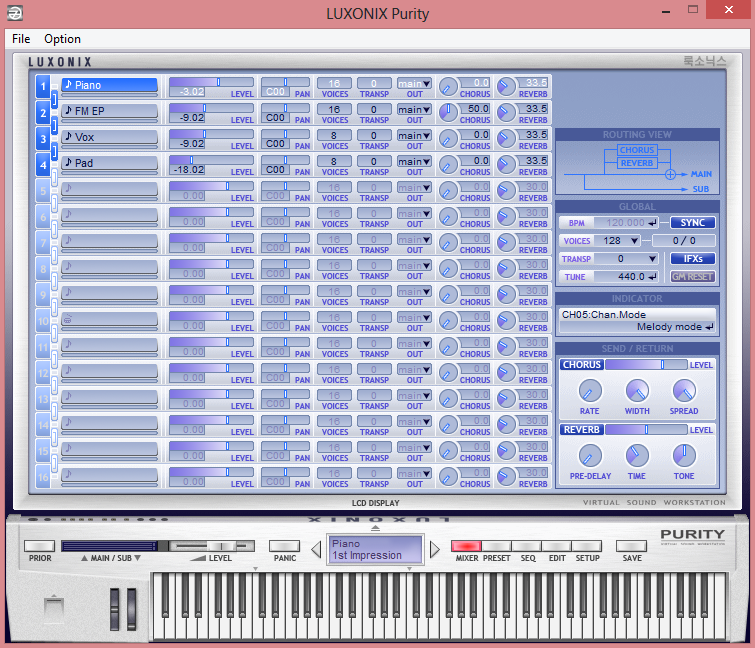Click the BPM value enter arrow

pyautogui.click(x=652, y=223)
